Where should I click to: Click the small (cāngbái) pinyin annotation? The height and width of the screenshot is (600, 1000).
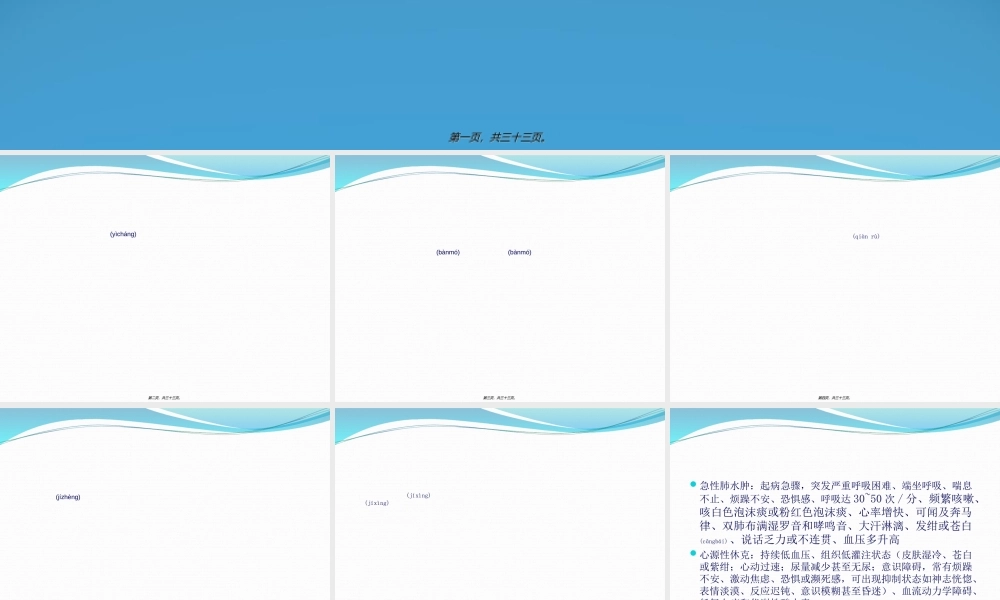click(714, 540)
